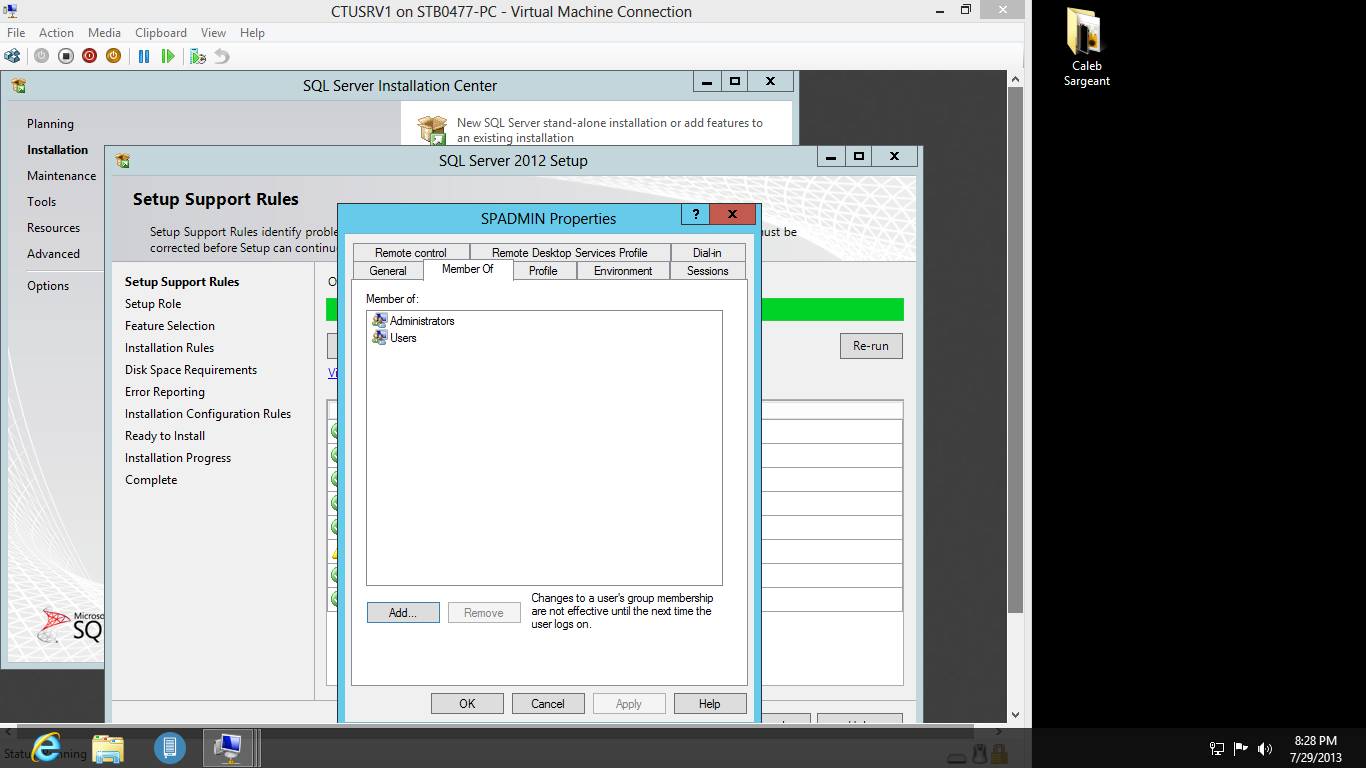The height and width of the screenshot is (768, 1366).
Task: Open the Media menu
Action: [x=104, y=33]
